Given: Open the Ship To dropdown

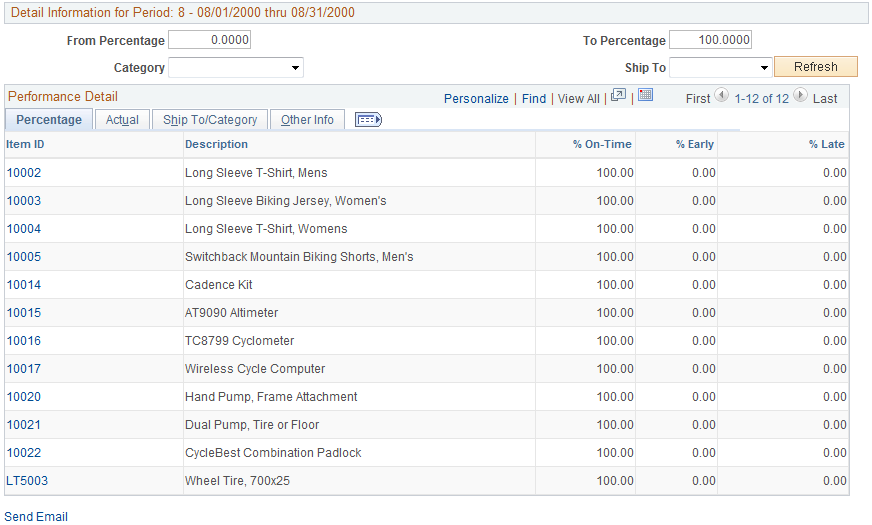Looking at the screenshot, I should pyautogui.click(x=721, y=68).
